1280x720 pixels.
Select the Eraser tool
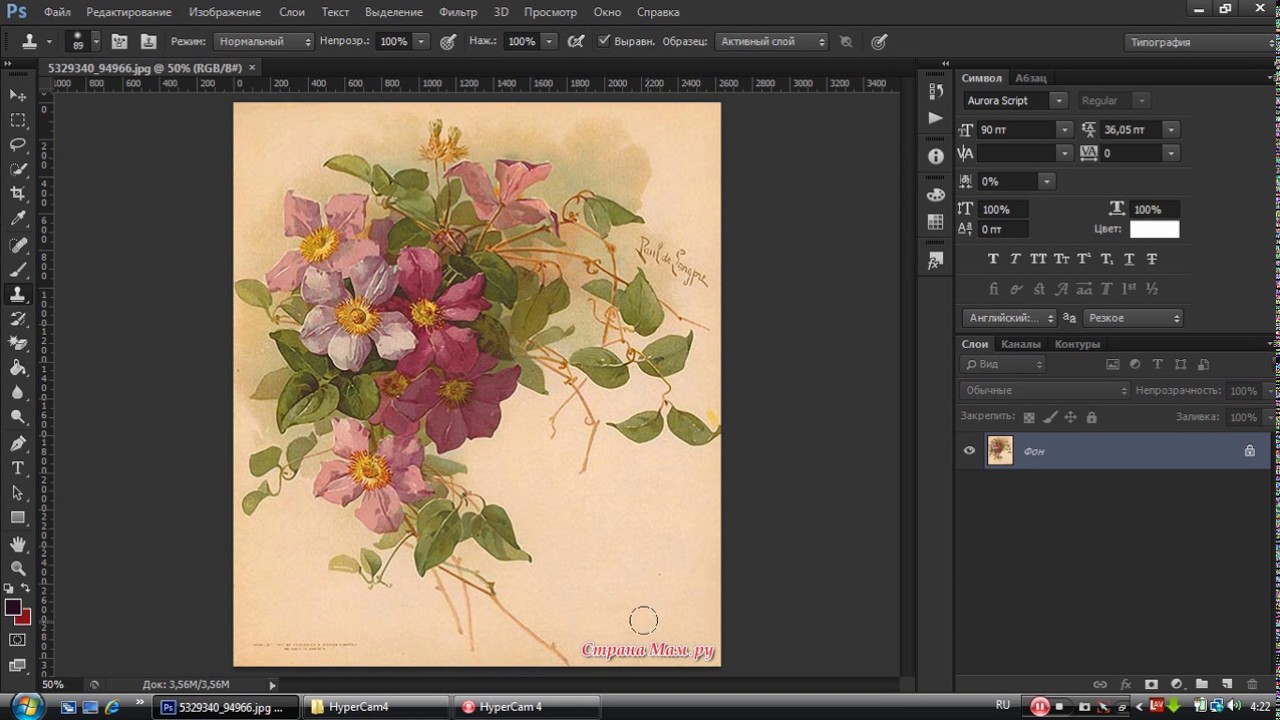pos(18,344)
